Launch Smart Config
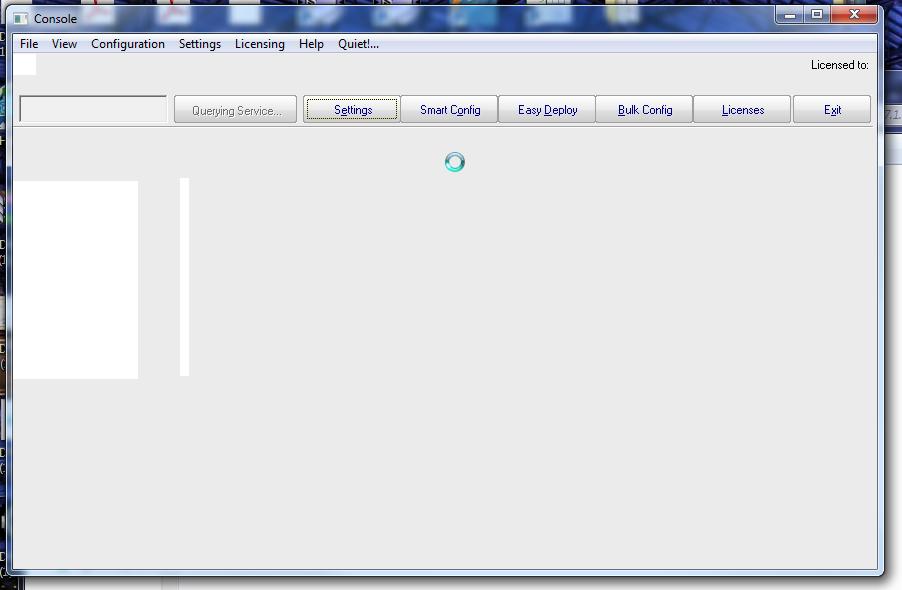Viewport: 902px width, 590px height. click(448, 109)
